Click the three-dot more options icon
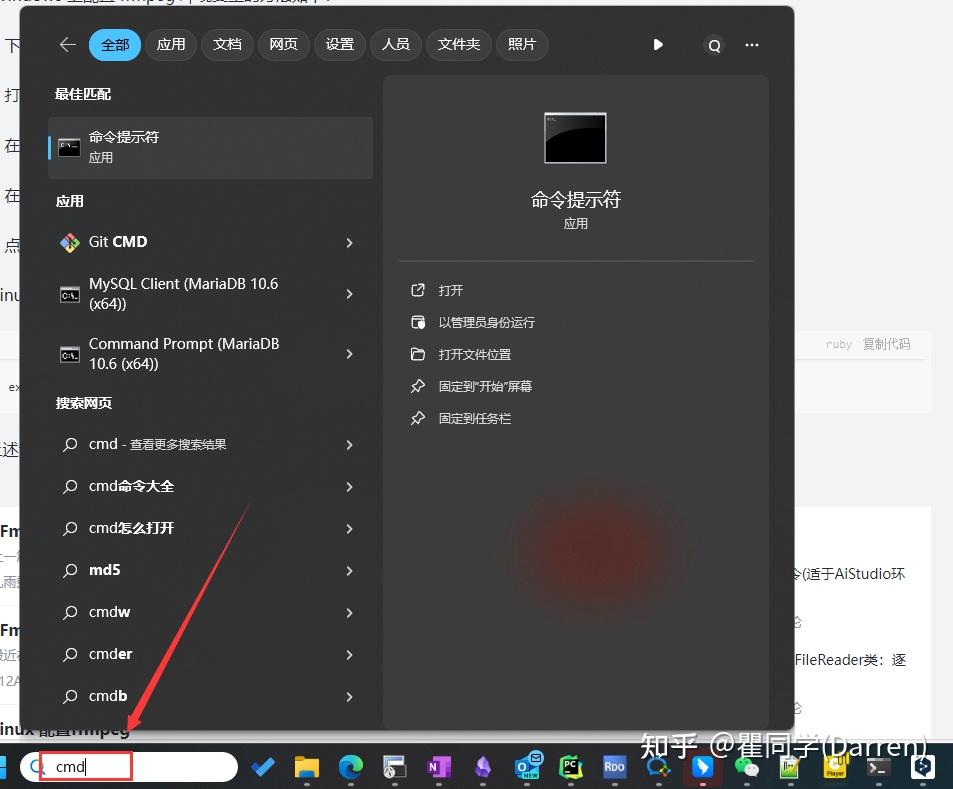This screenshot has height=789, width=953. click(x=751, y=44)
